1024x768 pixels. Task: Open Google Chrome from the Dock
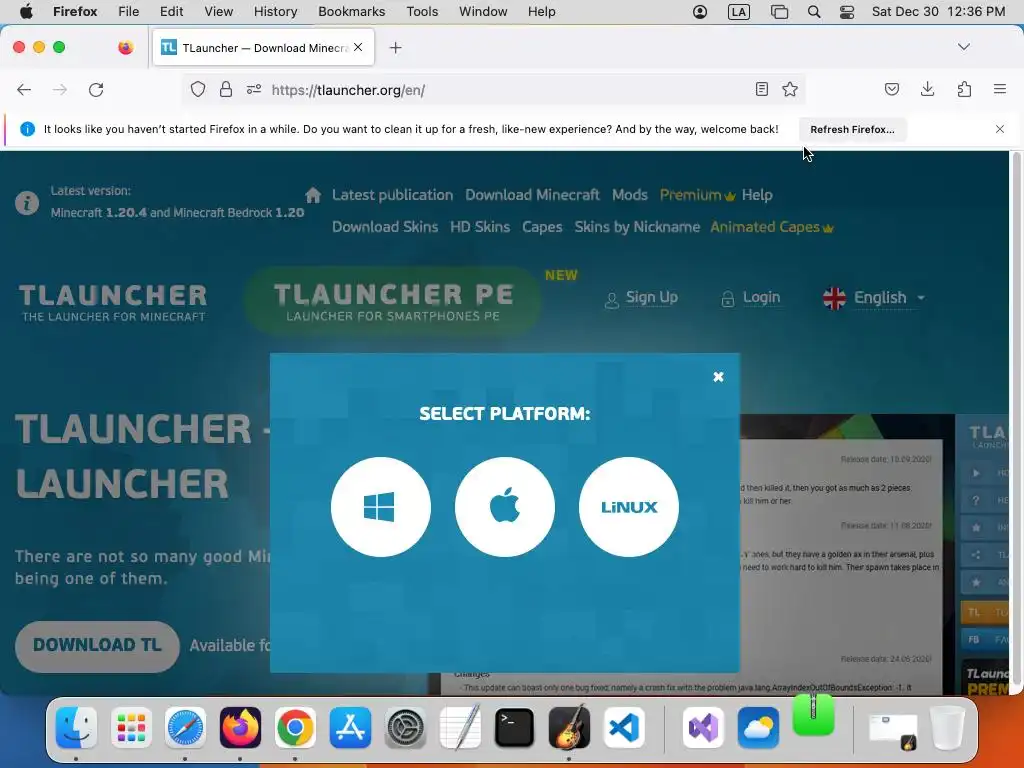(x=295, y=727)
